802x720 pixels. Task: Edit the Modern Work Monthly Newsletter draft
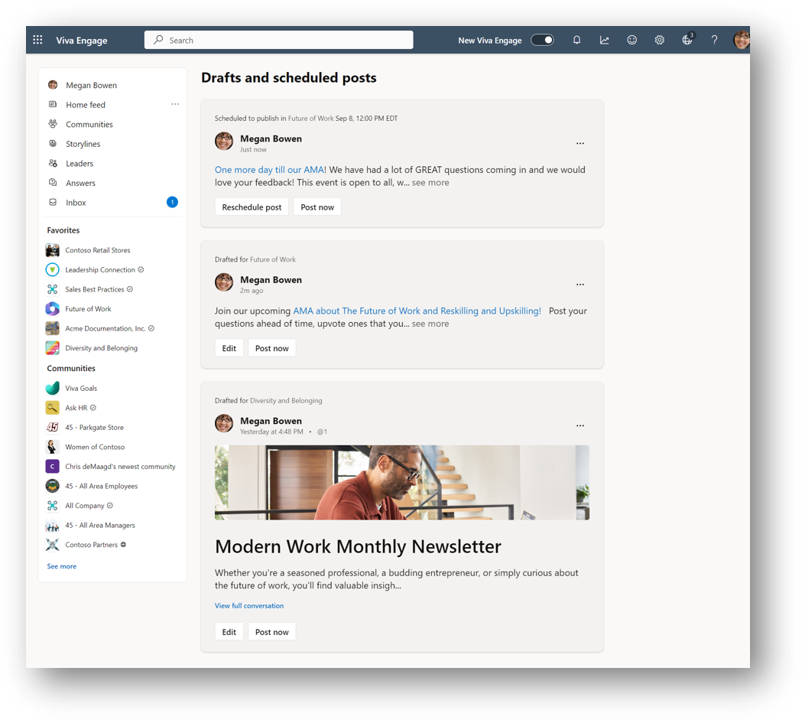coord(229,632)
